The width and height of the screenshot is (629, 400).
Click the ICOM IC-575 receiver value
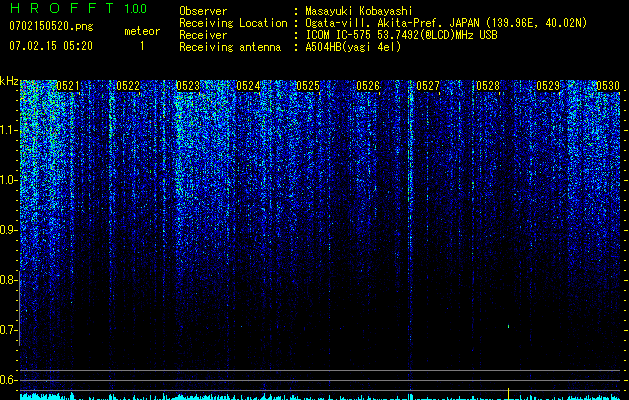[x=401, y=35]
